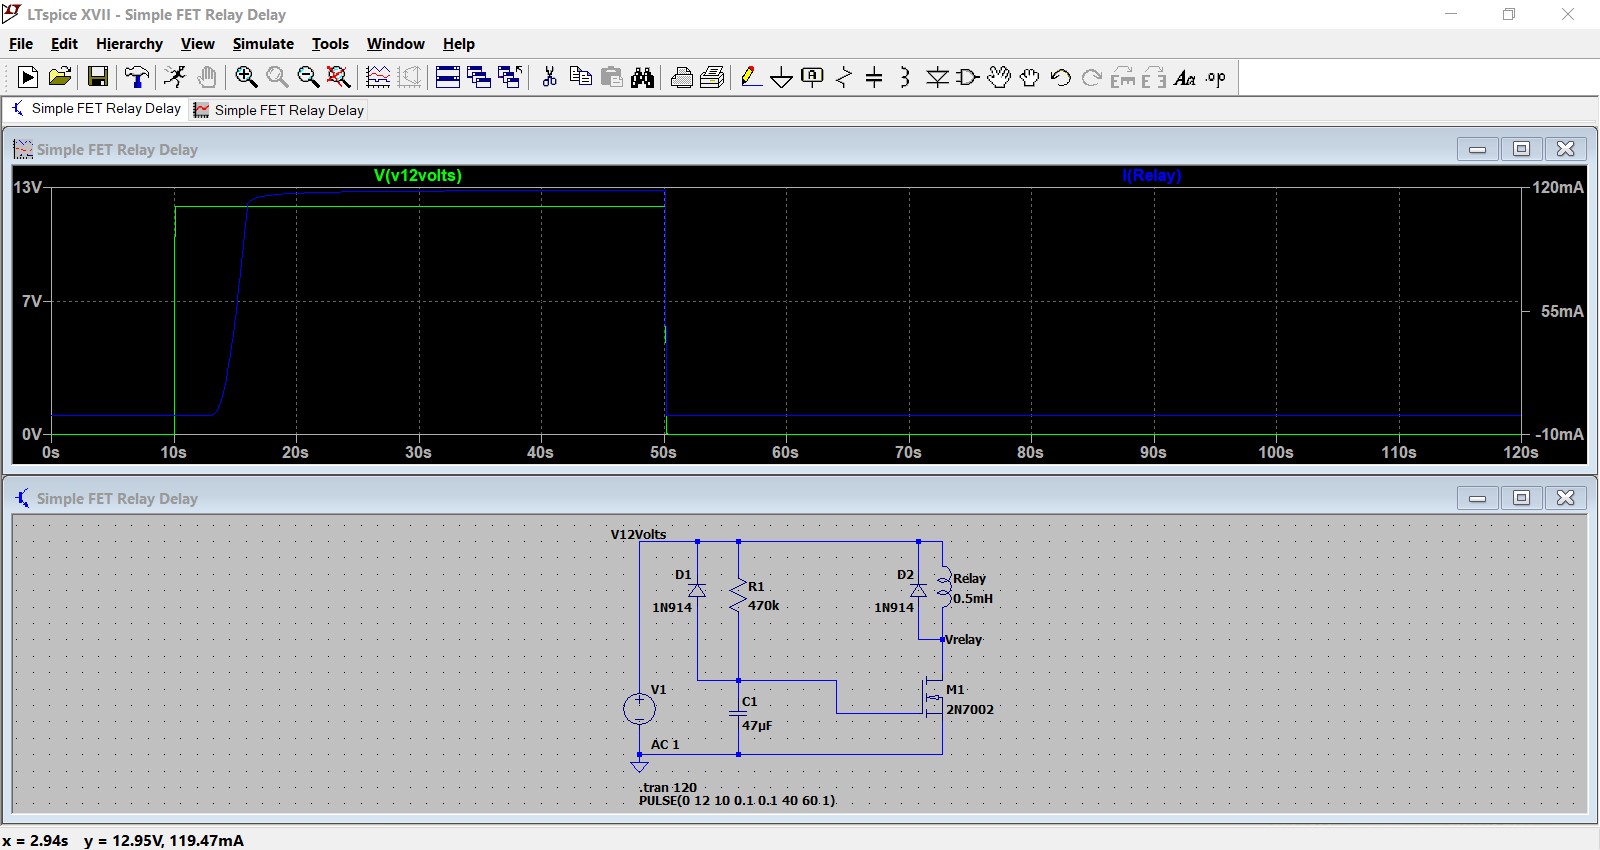Click the .tran 120 directive text
Image resolution: width=1600 pixels, height=850 pixels.
668,787
